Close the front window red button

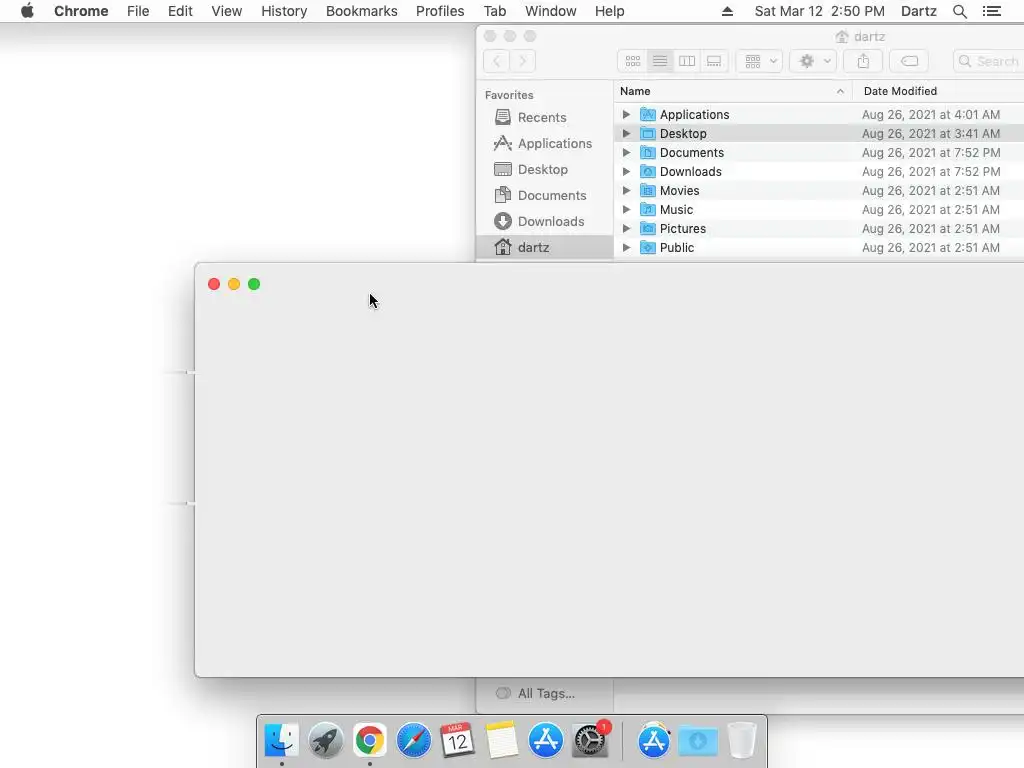pyautogui.click(x=214, y=284)
